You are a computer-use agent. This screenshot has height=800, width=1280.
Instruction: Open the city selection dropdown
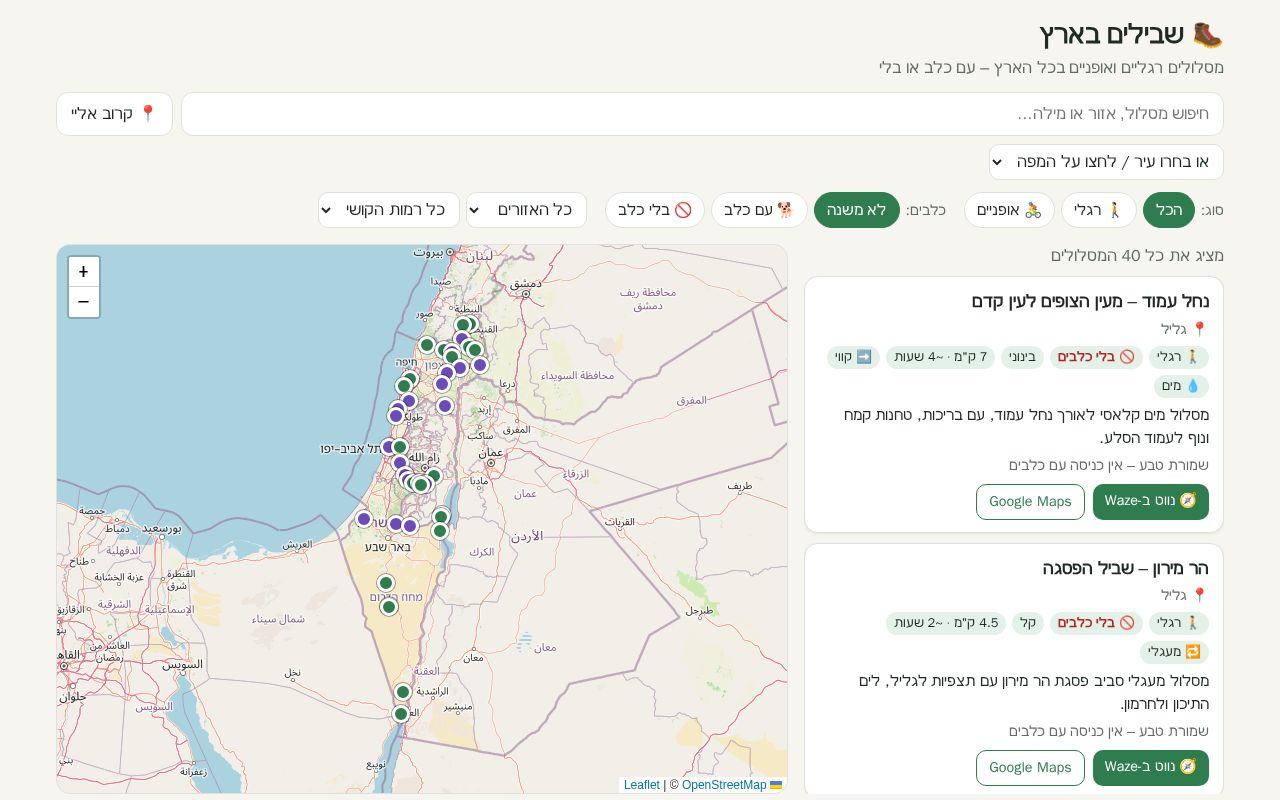click(x=1106, y=162)
